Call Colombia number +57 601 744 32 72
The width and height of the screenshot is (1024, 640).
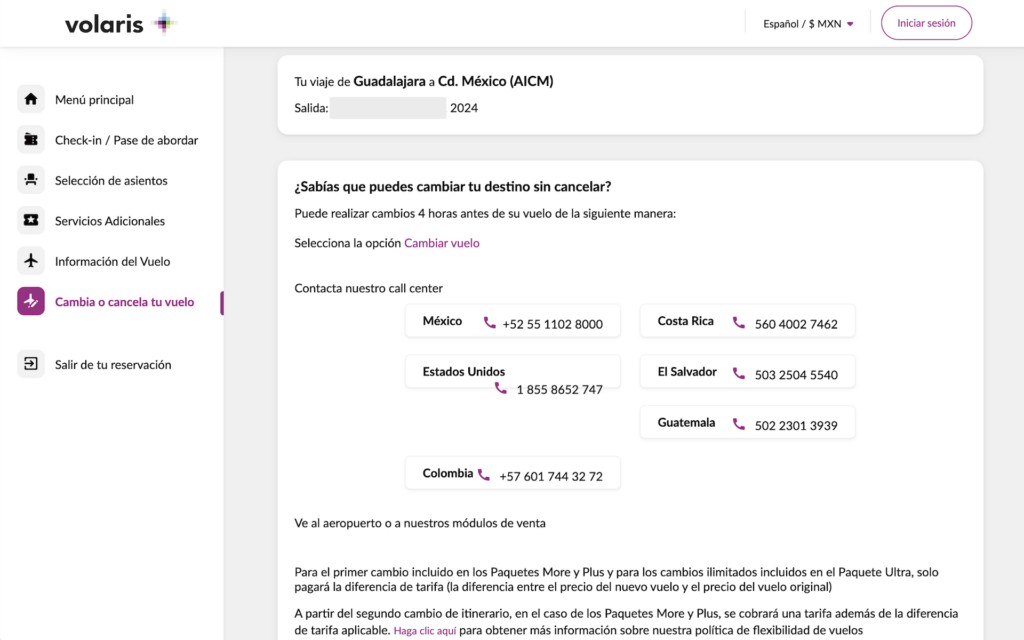click(x=551, y=476)
